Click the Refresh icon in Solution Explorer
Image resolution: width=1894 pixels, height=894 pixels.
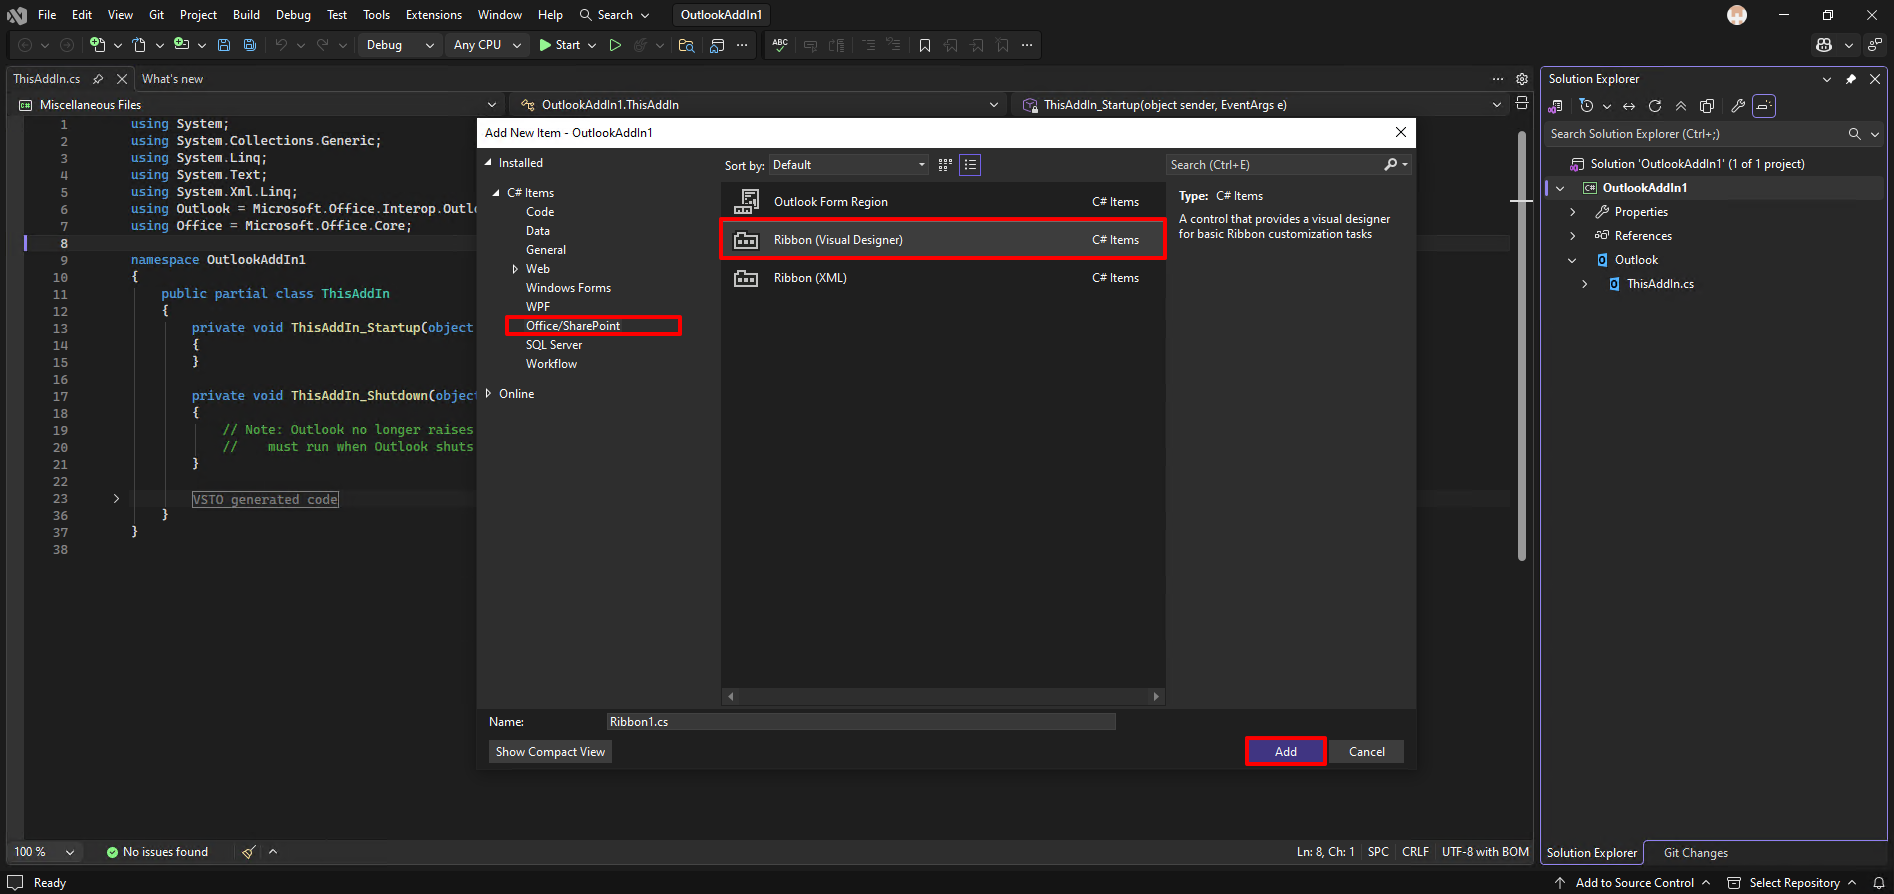1655,106
